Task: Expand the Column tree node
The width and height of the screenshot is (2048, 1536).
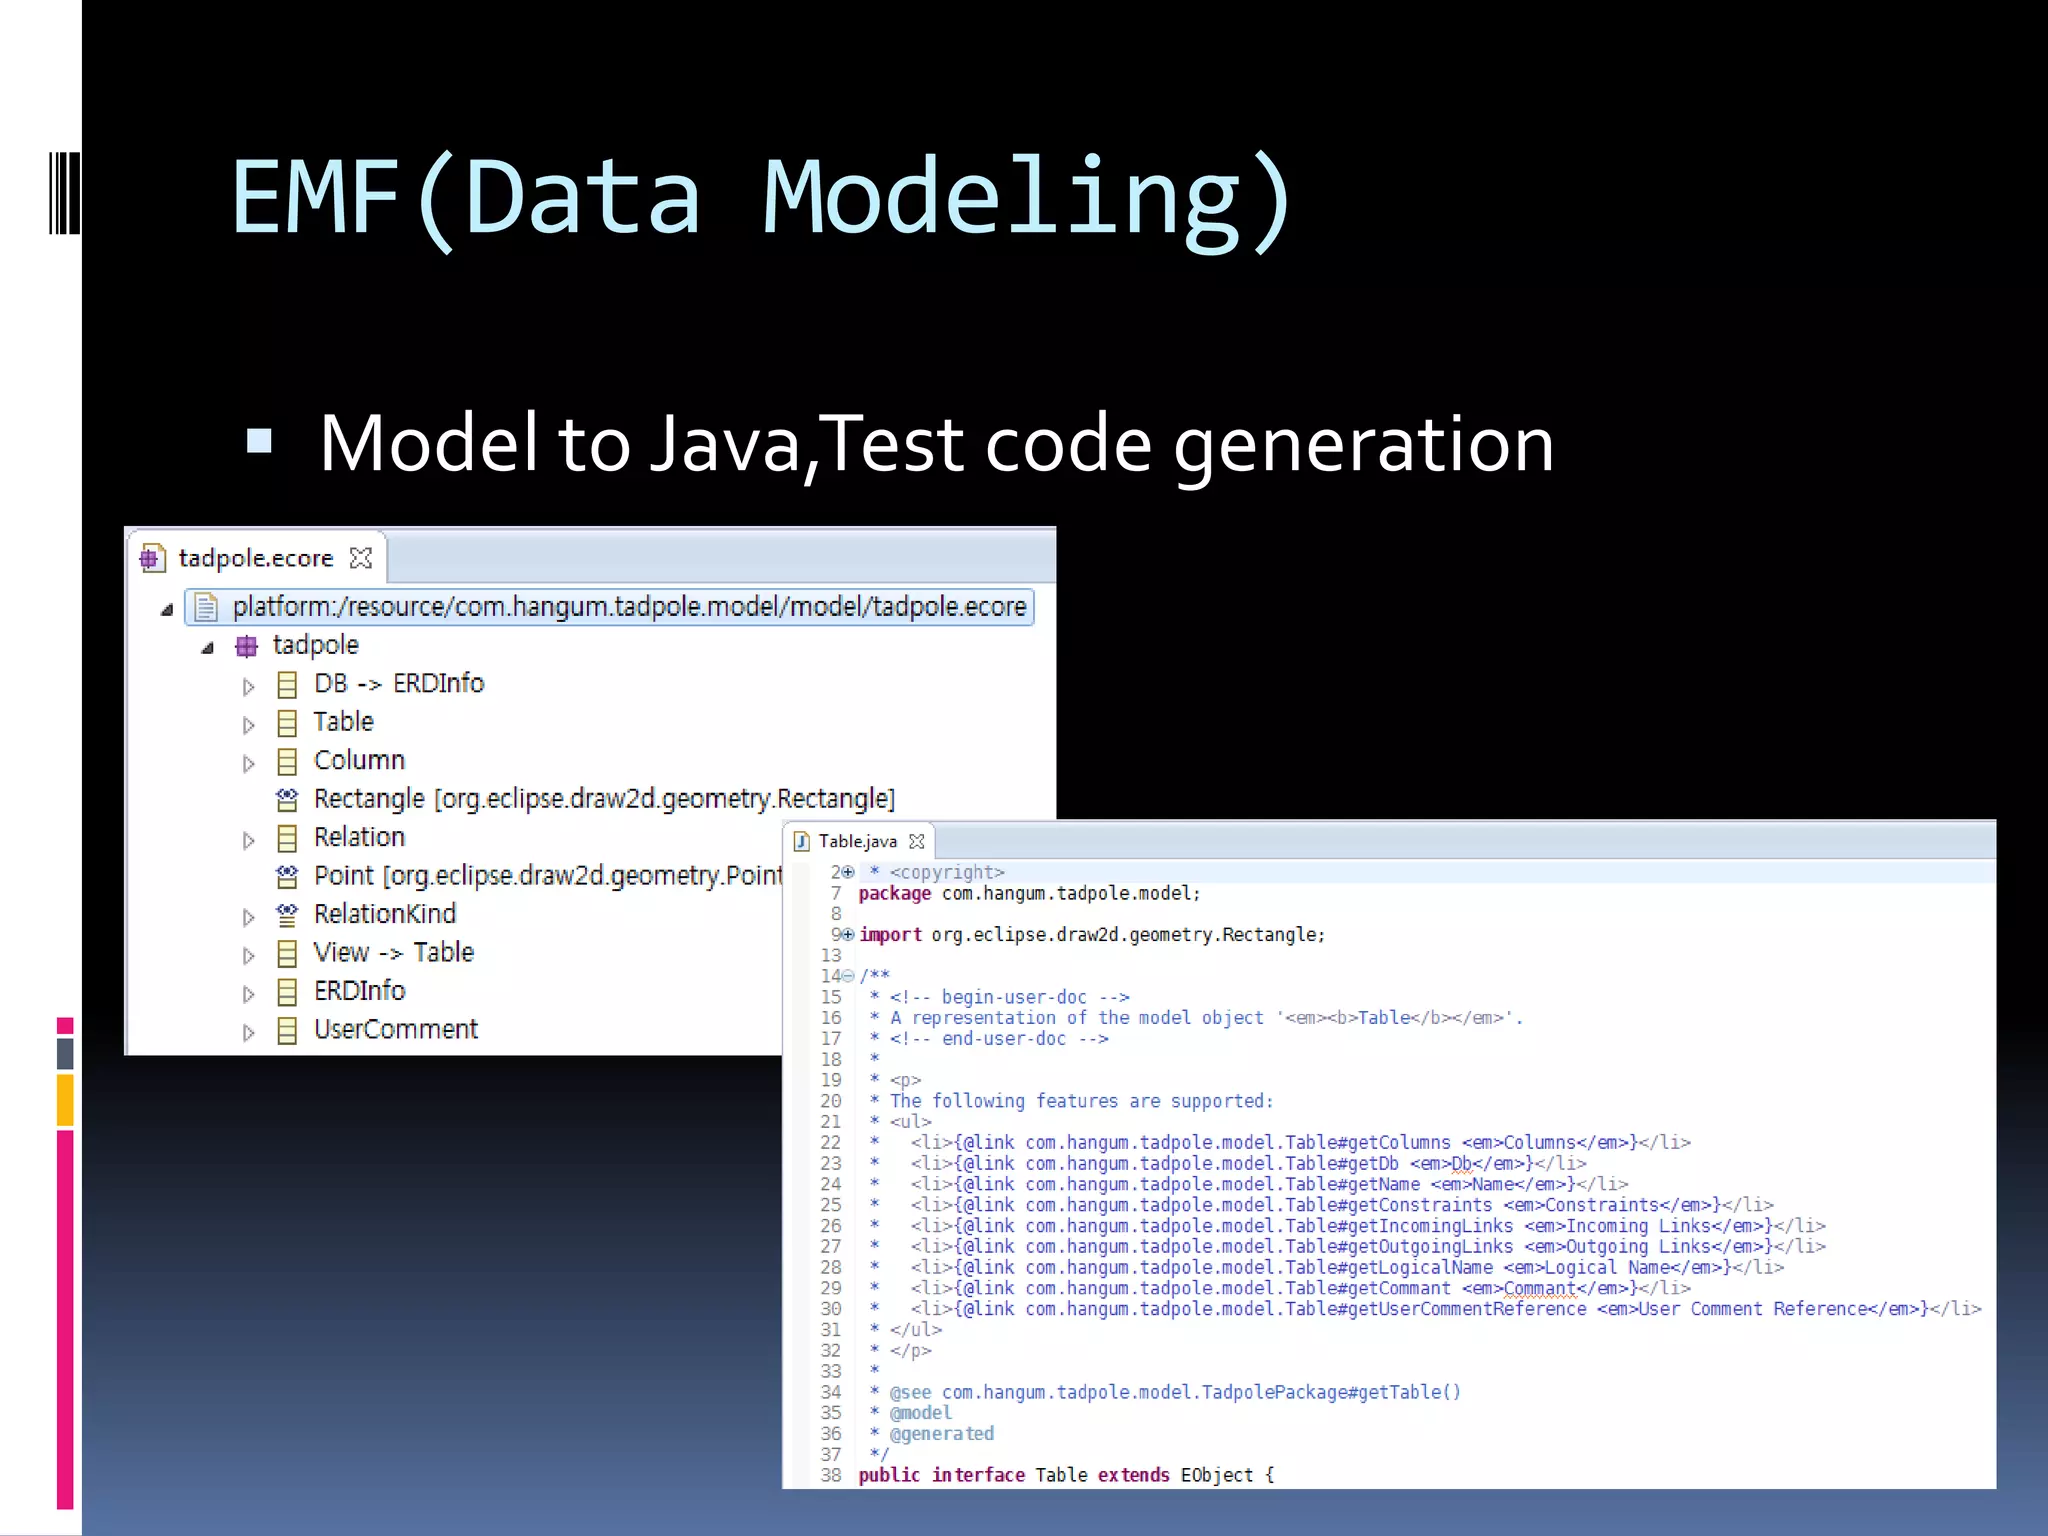Action: click(248, 763)
